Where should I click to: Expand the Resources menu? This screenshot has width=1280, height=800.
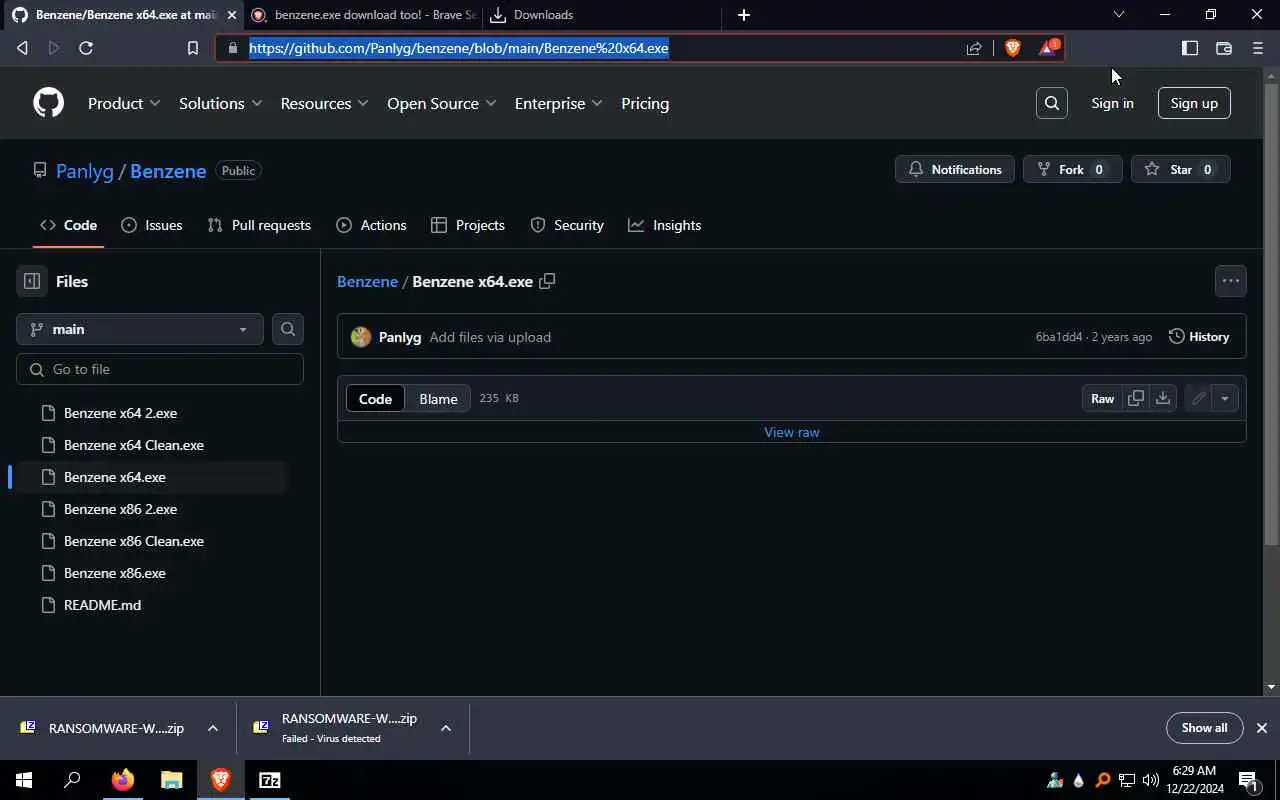324,103
